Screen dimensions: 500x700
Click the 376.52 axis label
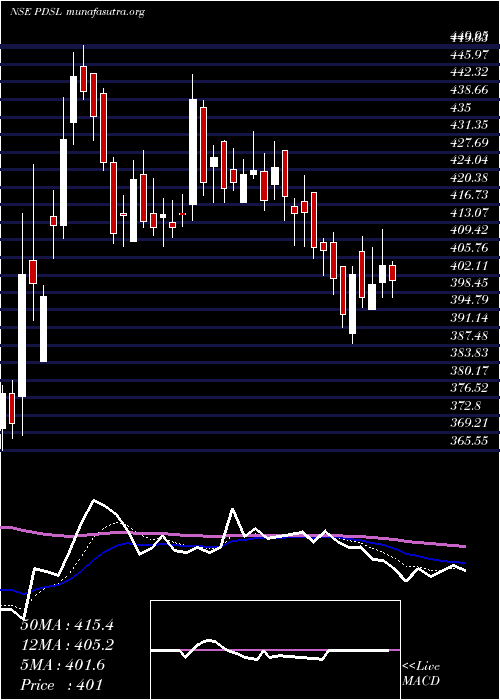[471, 388]
